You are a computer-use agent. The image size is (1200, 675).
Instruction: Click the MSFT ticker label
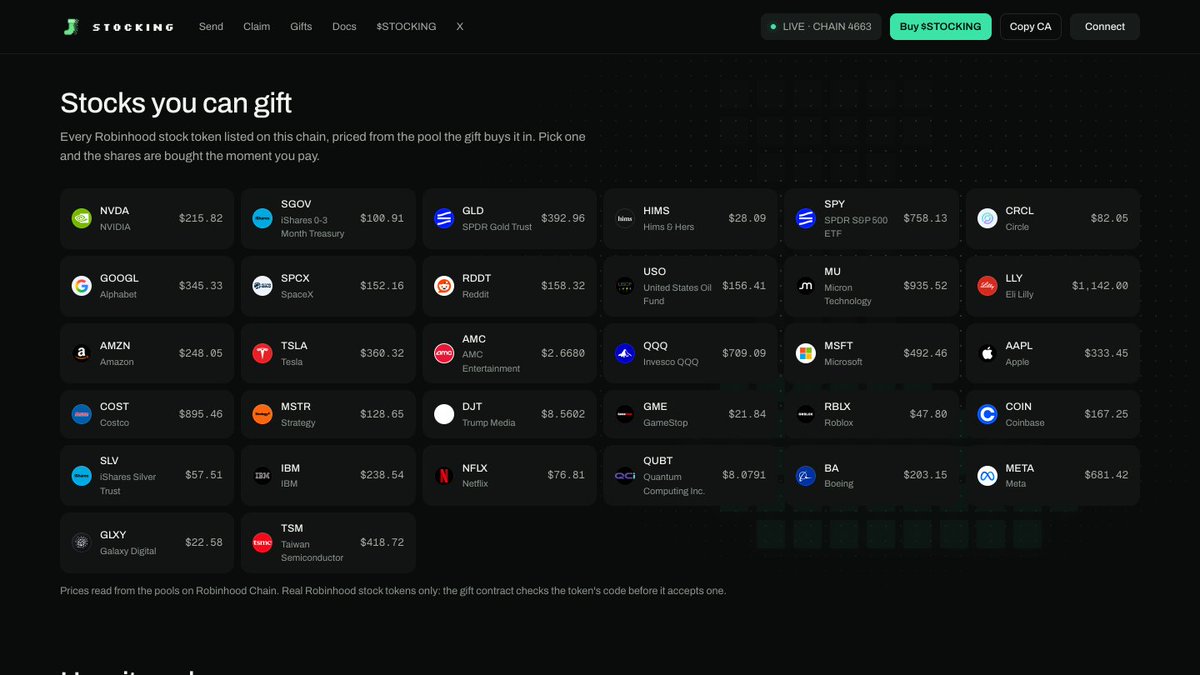pos(838,346)
